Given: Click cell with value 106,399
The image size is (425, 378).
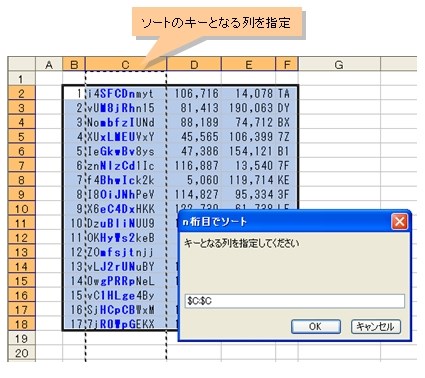Looking at the screenshot, I should coord(248,137).
